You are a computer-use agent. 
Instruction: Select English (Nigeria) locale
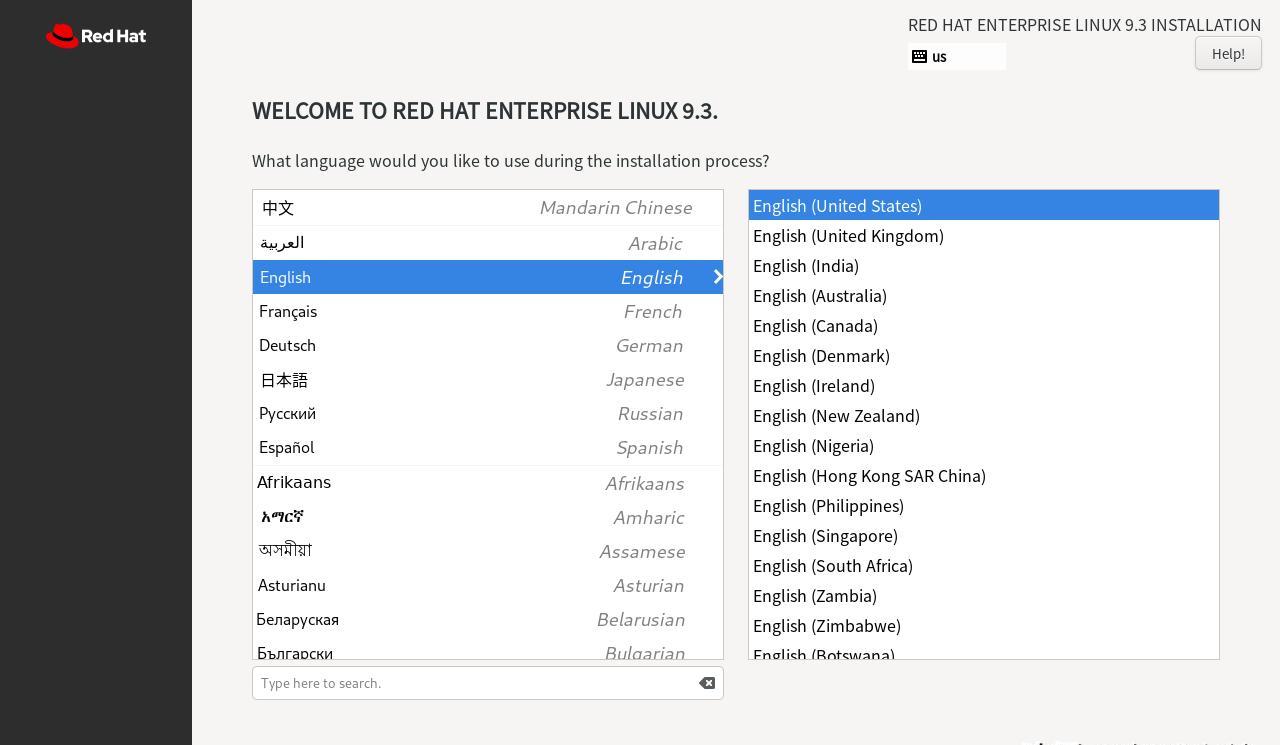coord(984,445)
